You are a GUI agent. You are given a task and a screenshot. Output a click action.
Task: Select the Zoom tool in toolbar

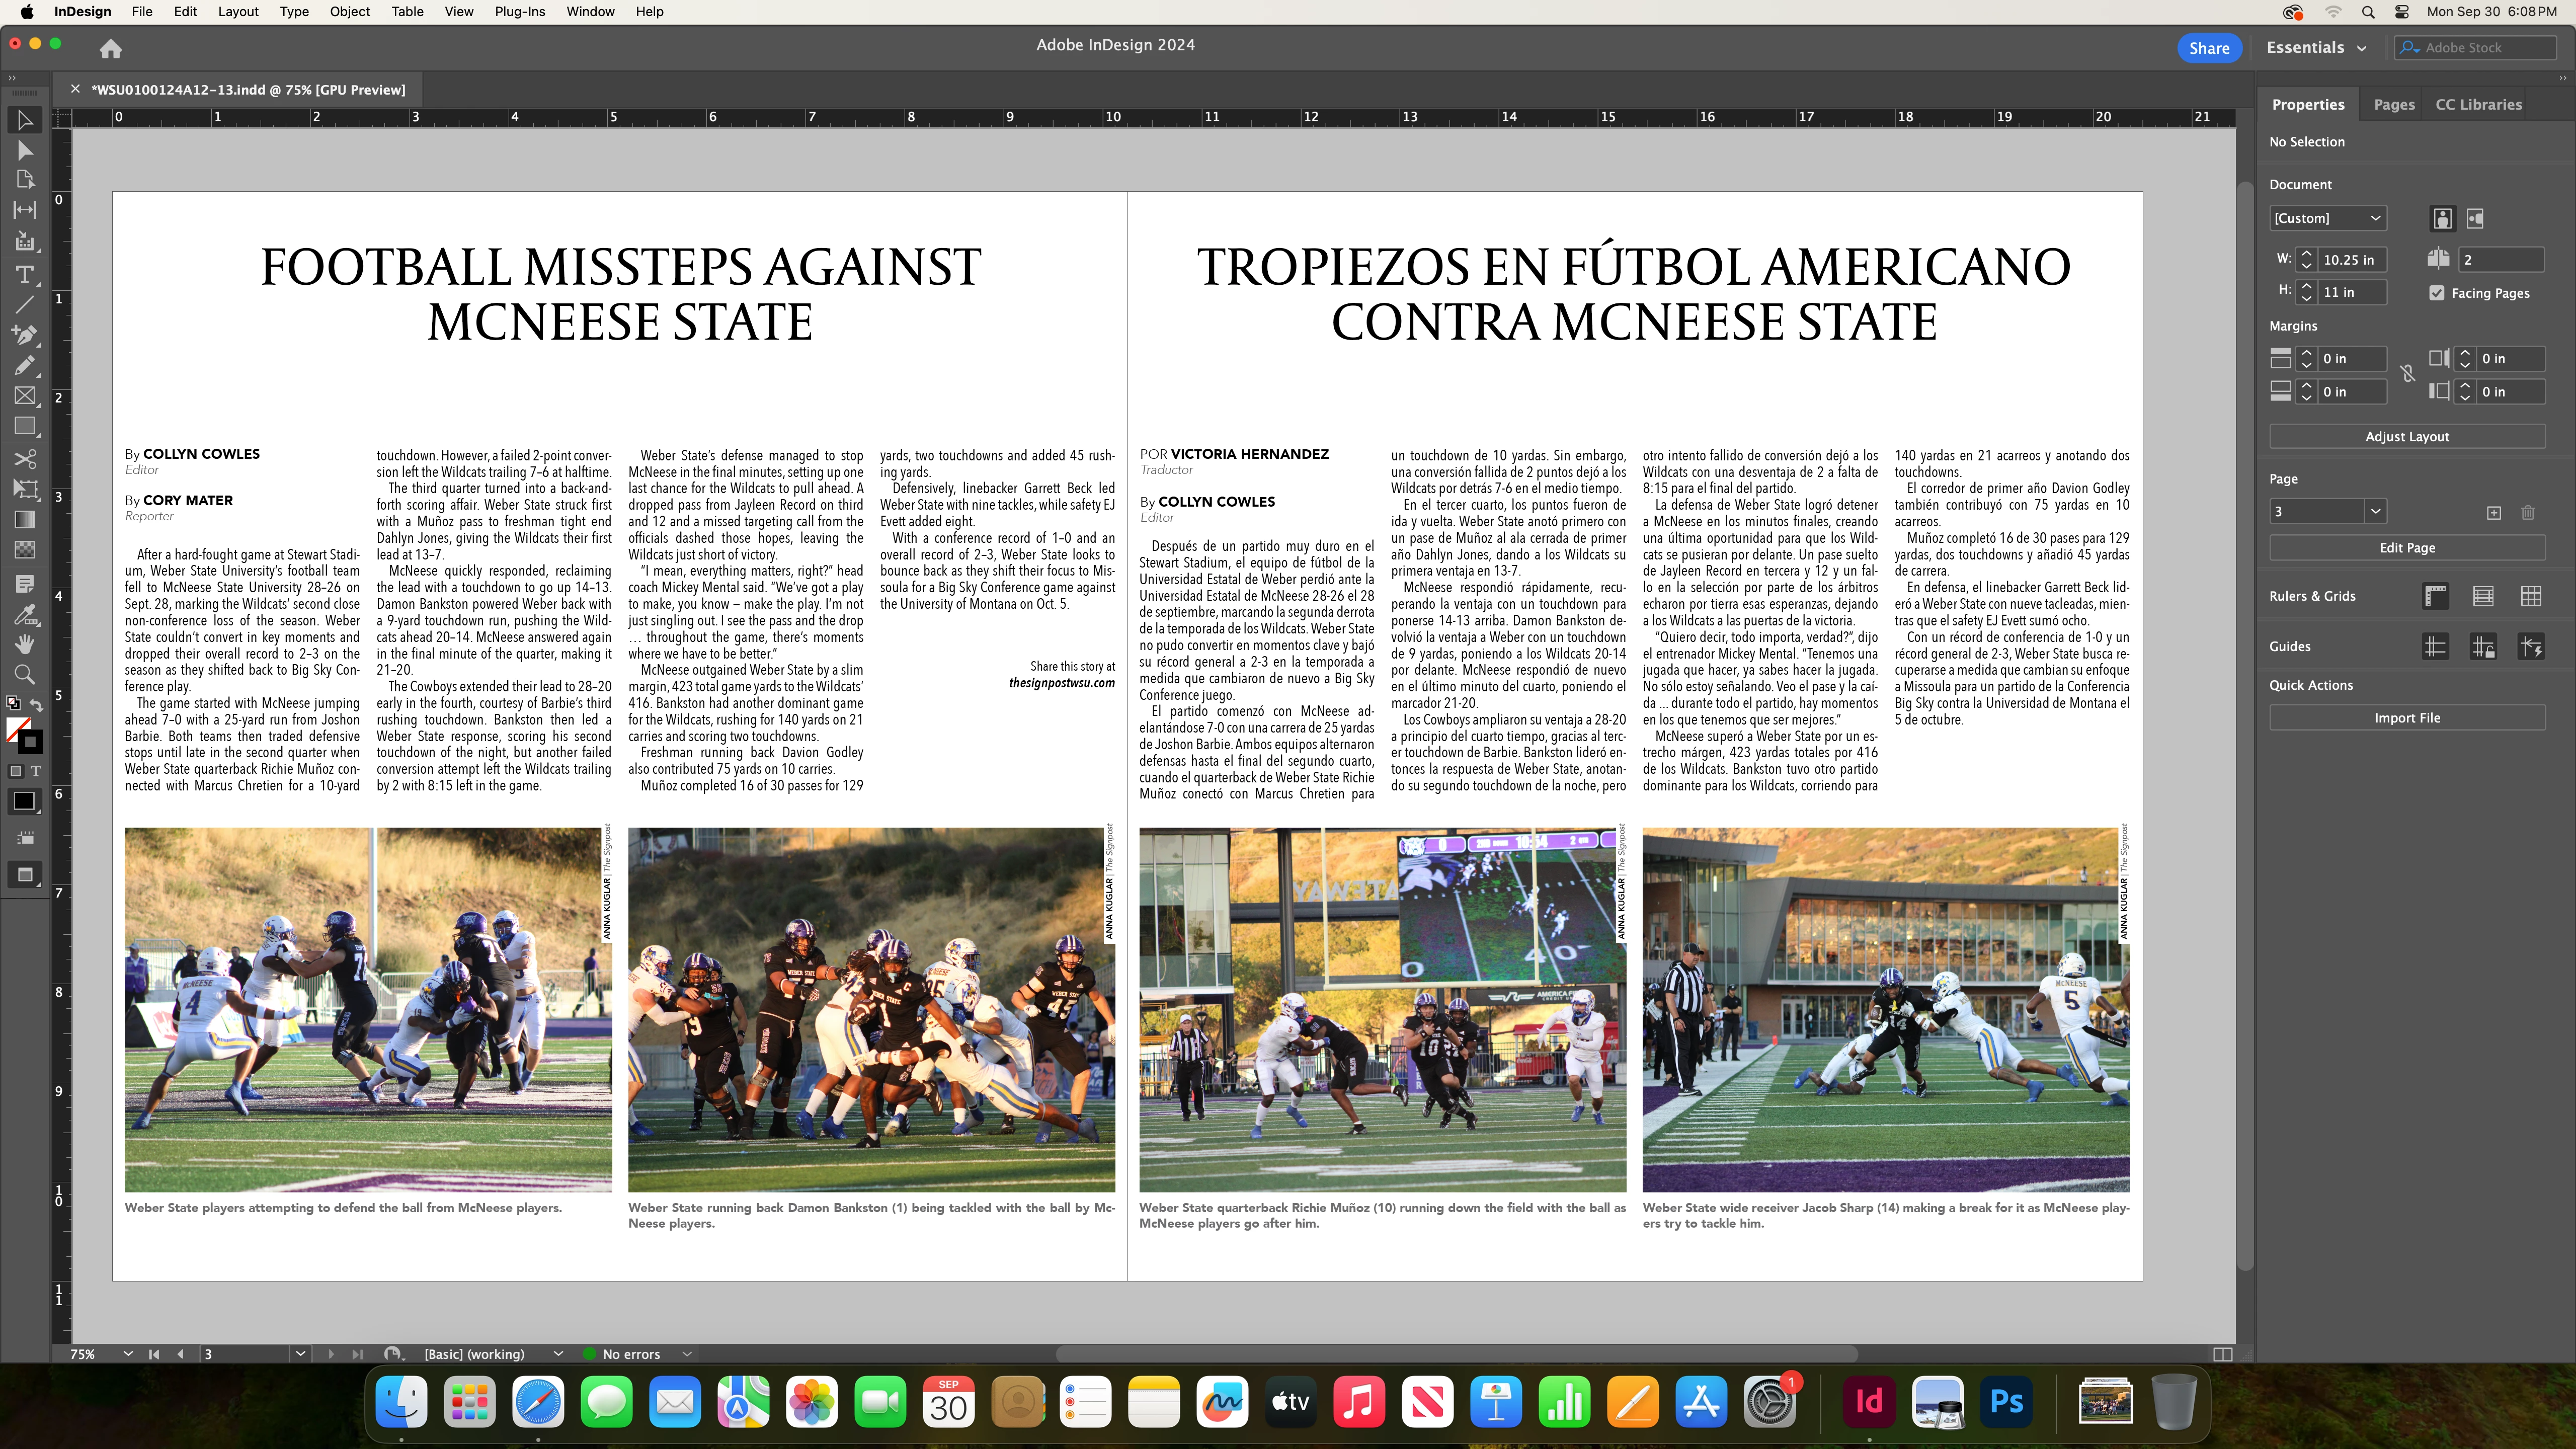[24, 674]
